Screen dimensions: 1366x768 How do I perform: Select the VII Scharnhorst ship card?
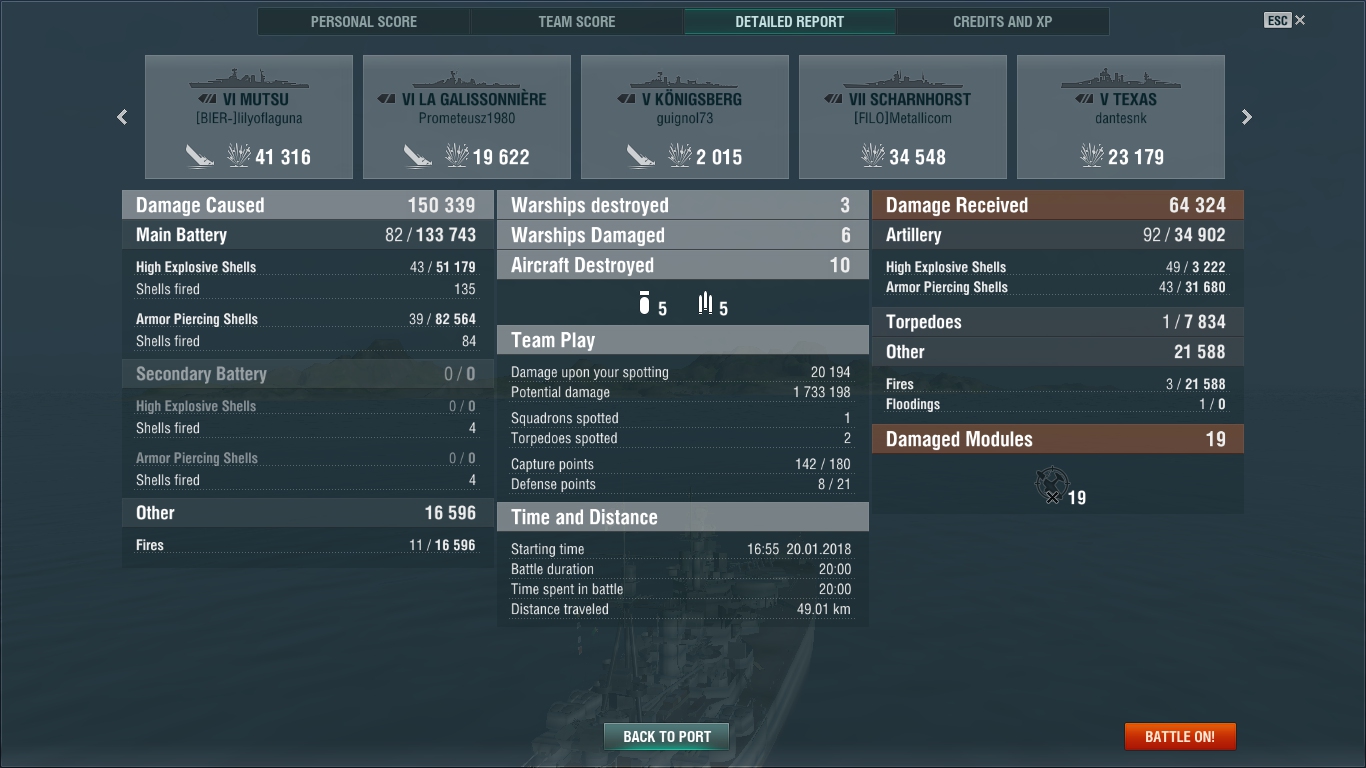pos(903,117)
